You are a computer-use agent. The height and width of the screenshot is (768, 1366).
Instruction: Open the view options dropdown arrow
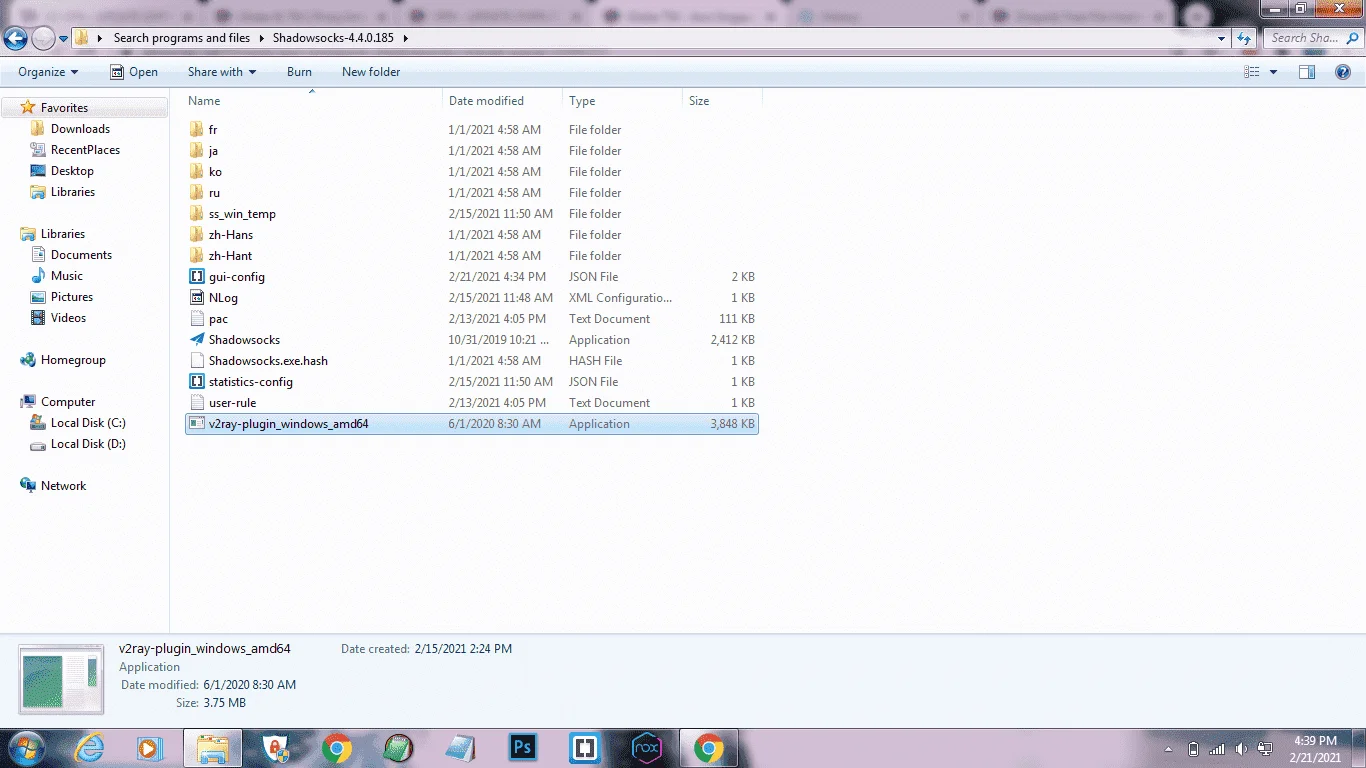[x=1273, y=72]
